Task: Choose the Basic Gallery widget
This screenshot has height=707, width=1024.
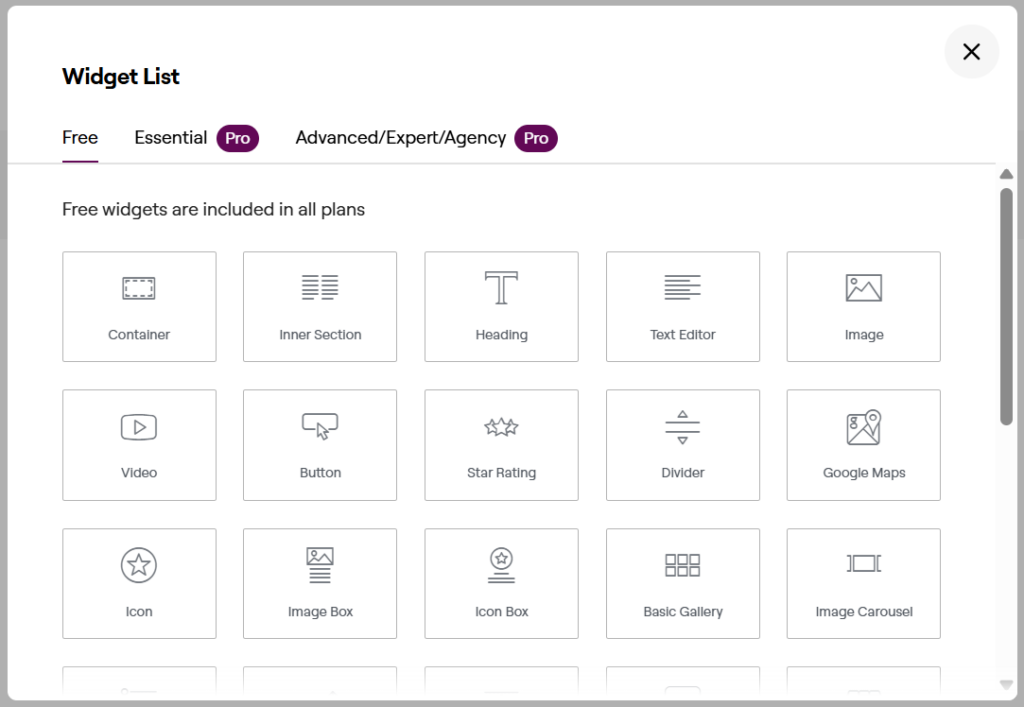Action: (x=682, y=583)
